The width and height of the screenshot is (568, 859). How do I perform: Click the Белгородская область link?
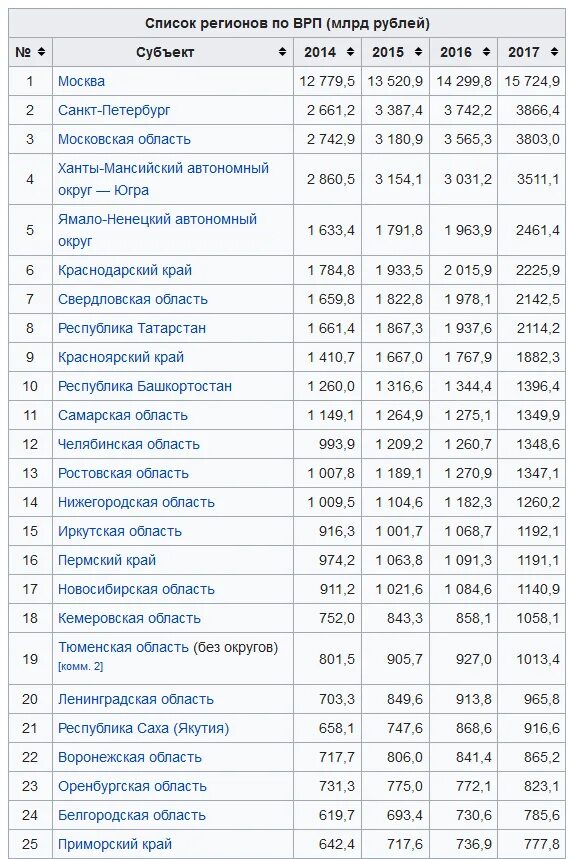[132, 815]
